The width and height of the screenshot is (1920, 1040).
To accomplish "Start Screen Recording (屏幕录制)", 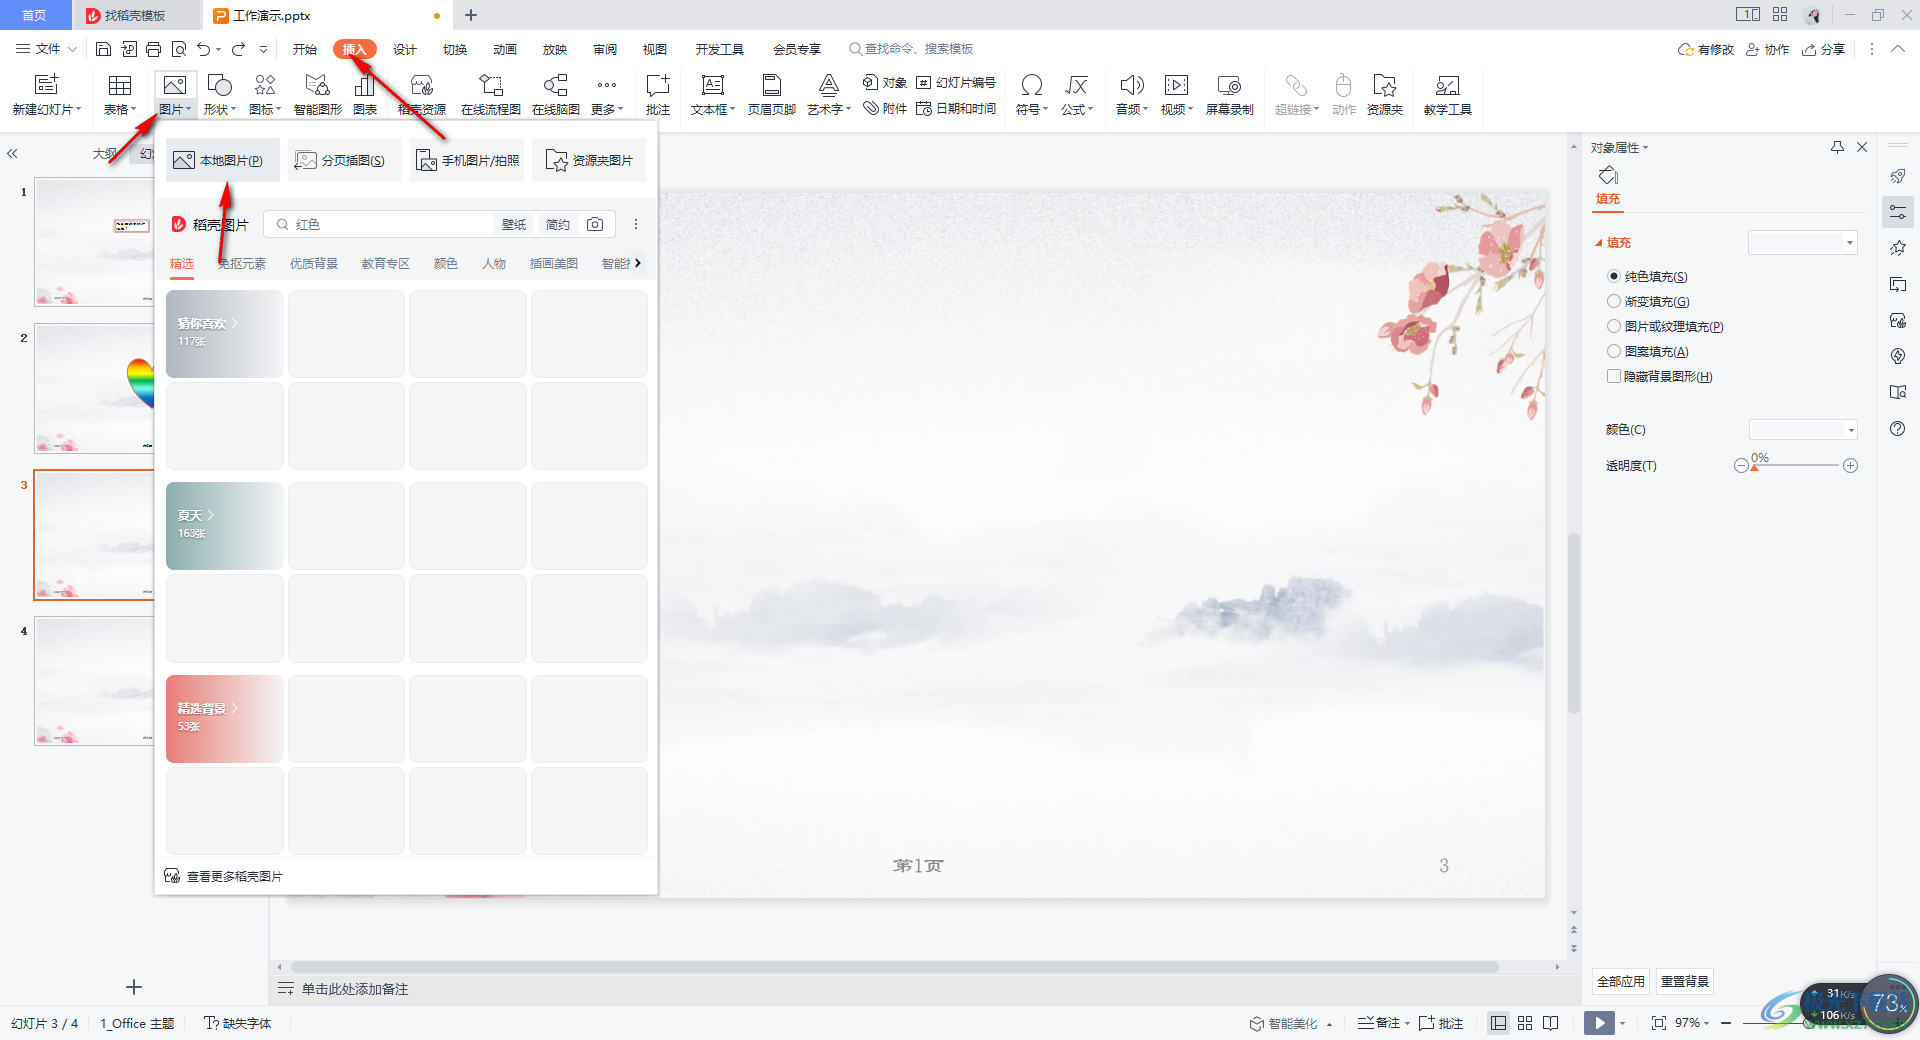I will [1230, 95].
